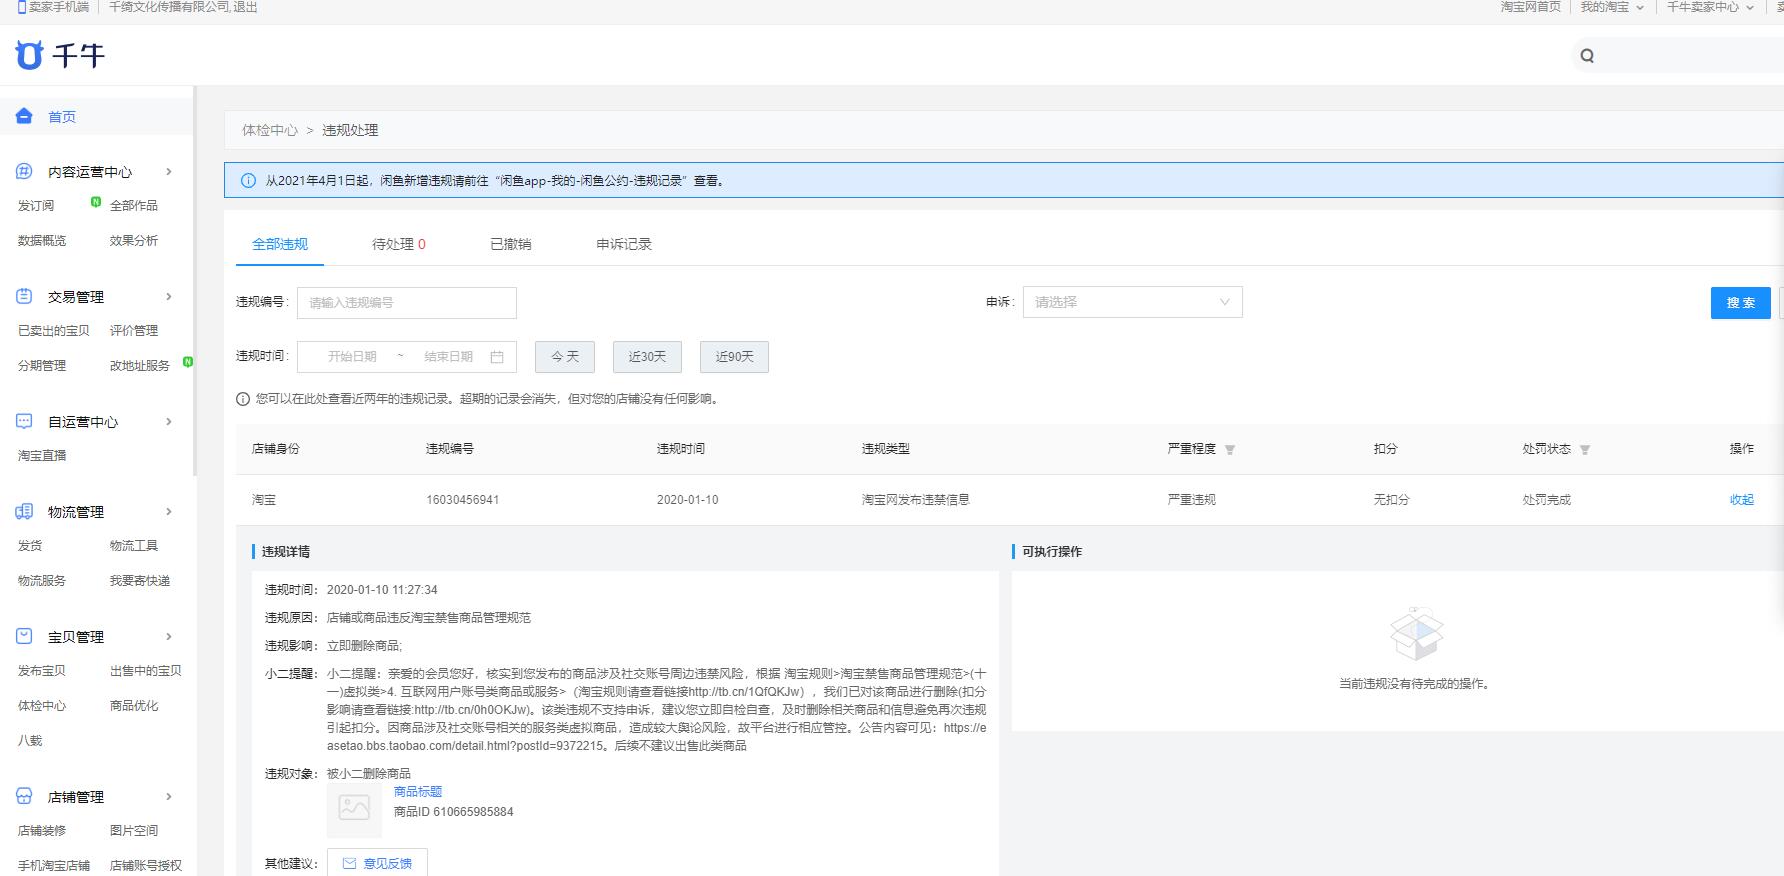Click the 意见反馈 button
1784x876 pixels.
pos(377,863)
